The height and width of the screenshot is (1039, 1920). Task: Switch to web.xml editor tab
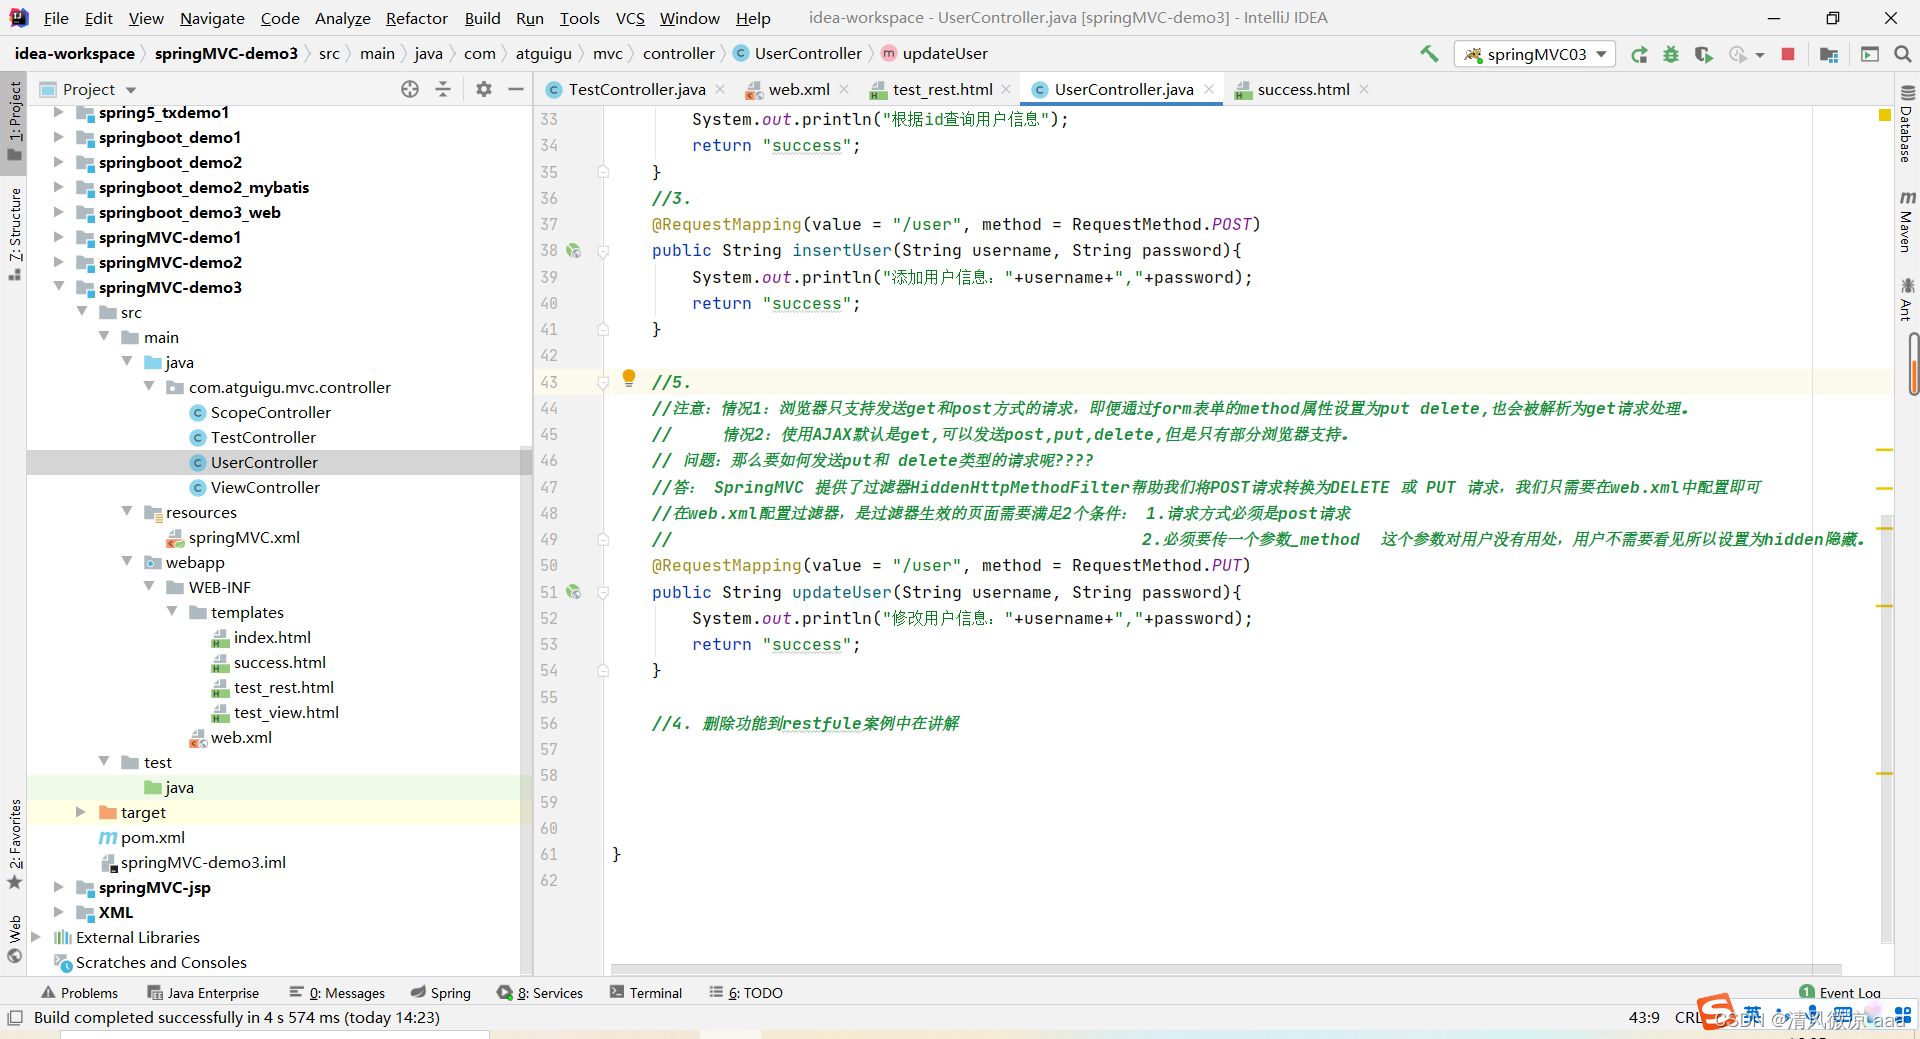798,89
